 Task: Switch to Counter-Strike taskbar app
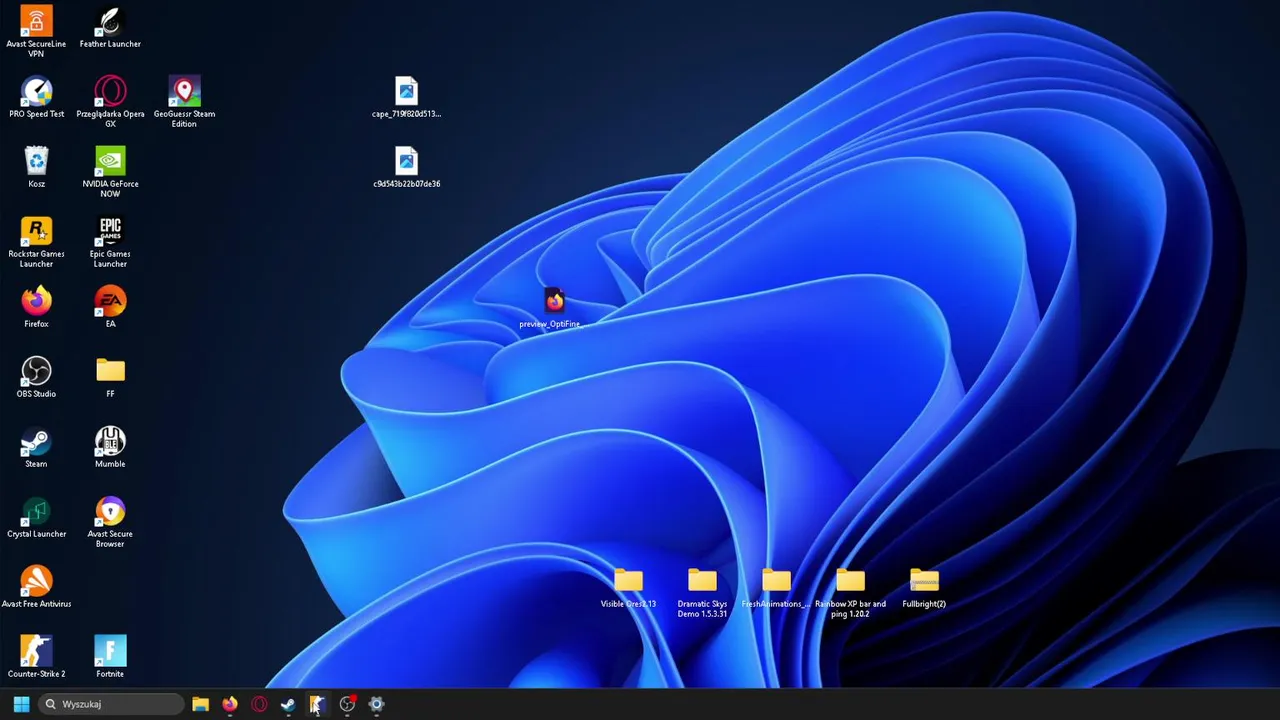click(317, 704)
